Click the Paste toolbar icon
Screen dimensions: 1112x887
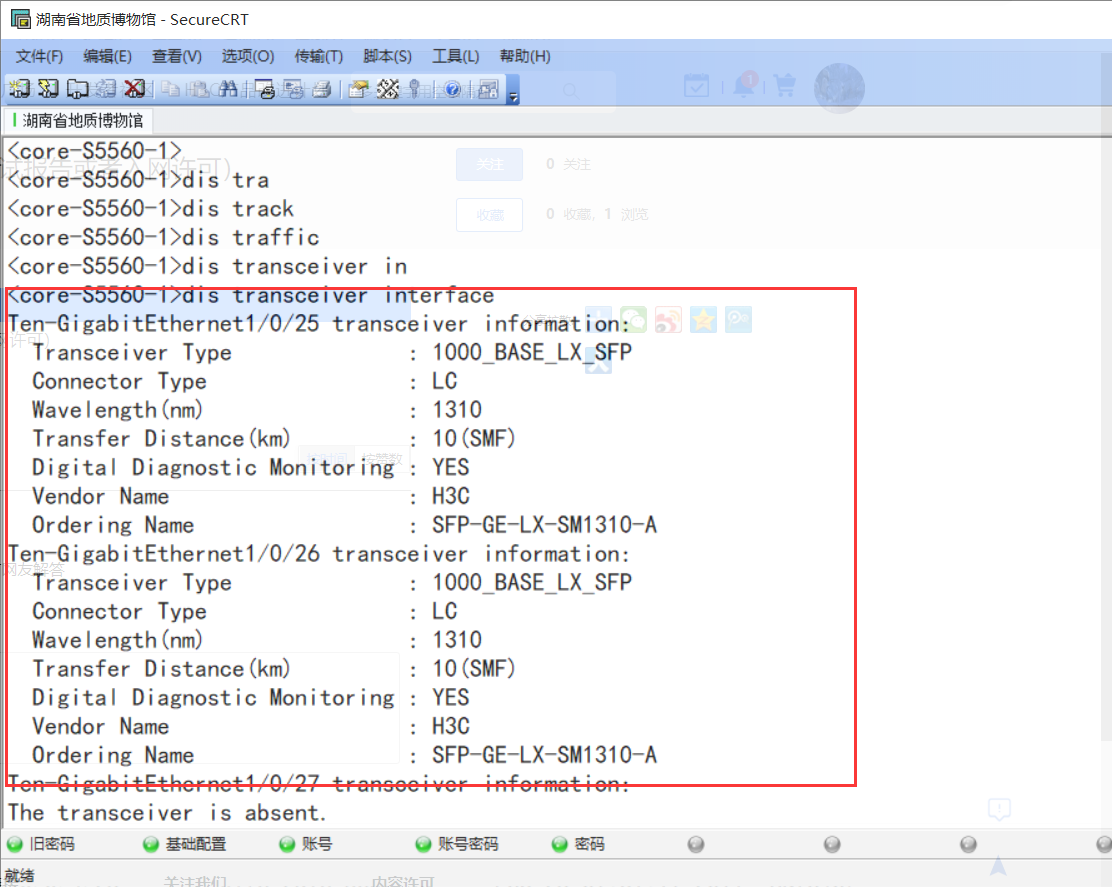point(198,89)
